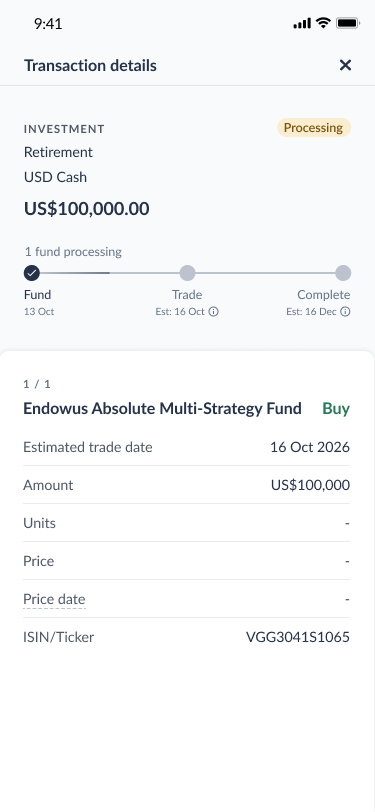
Task: Open the Price date tooltip label
Action: [x=54, y=599]
